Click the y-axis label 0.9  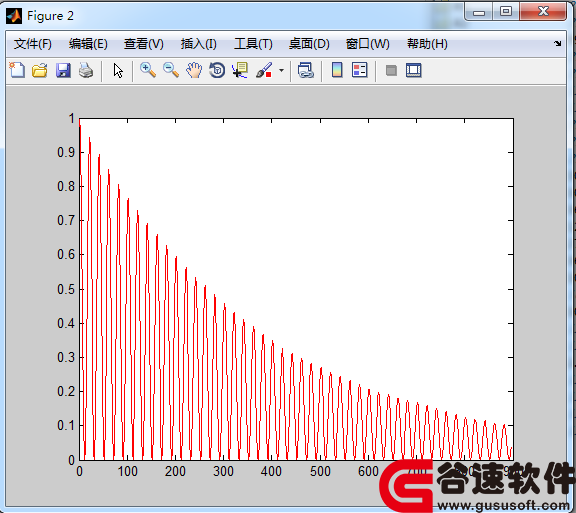66,152
